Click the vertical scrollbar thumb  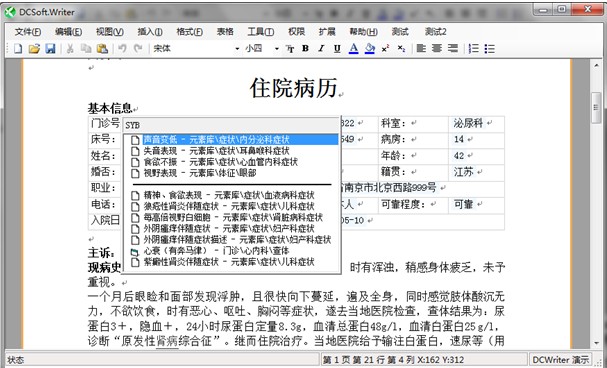click(x=596, y=108)
